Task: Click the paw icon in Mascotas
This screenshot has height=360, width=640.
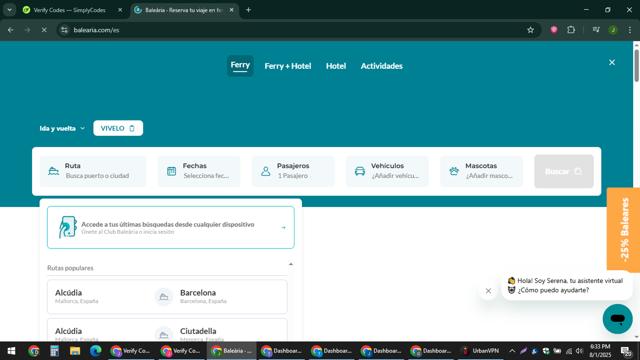Action: point(454,171)
